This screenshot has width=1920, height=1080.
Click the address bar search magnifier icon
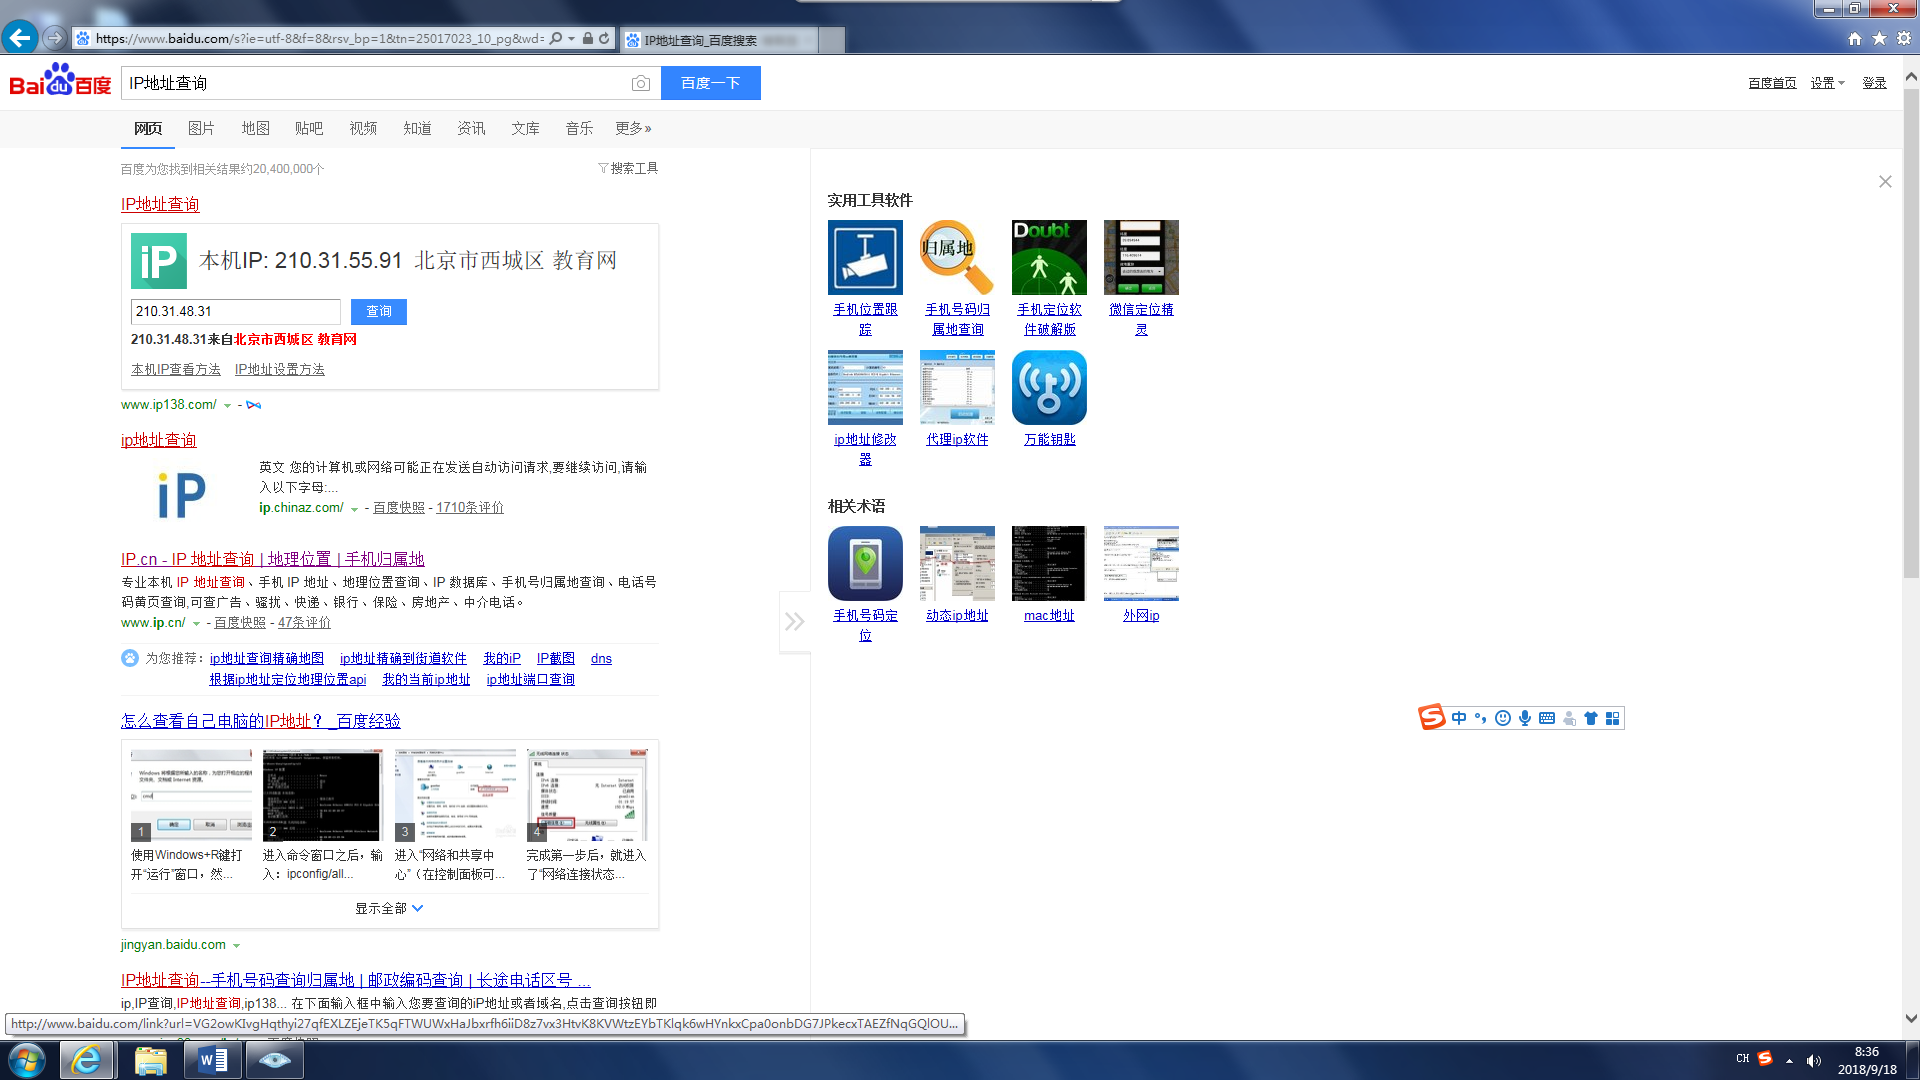556,38
